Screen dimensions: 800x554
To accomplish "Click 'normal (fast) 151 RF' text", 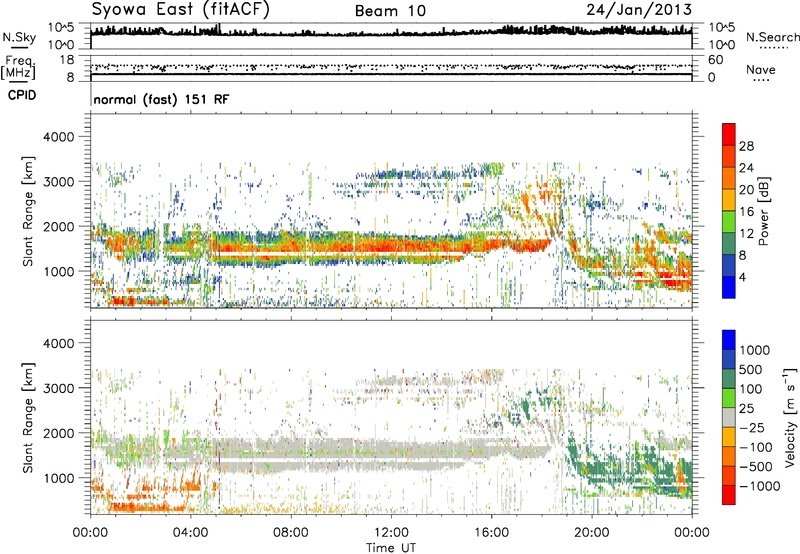I will pos(161,99).
